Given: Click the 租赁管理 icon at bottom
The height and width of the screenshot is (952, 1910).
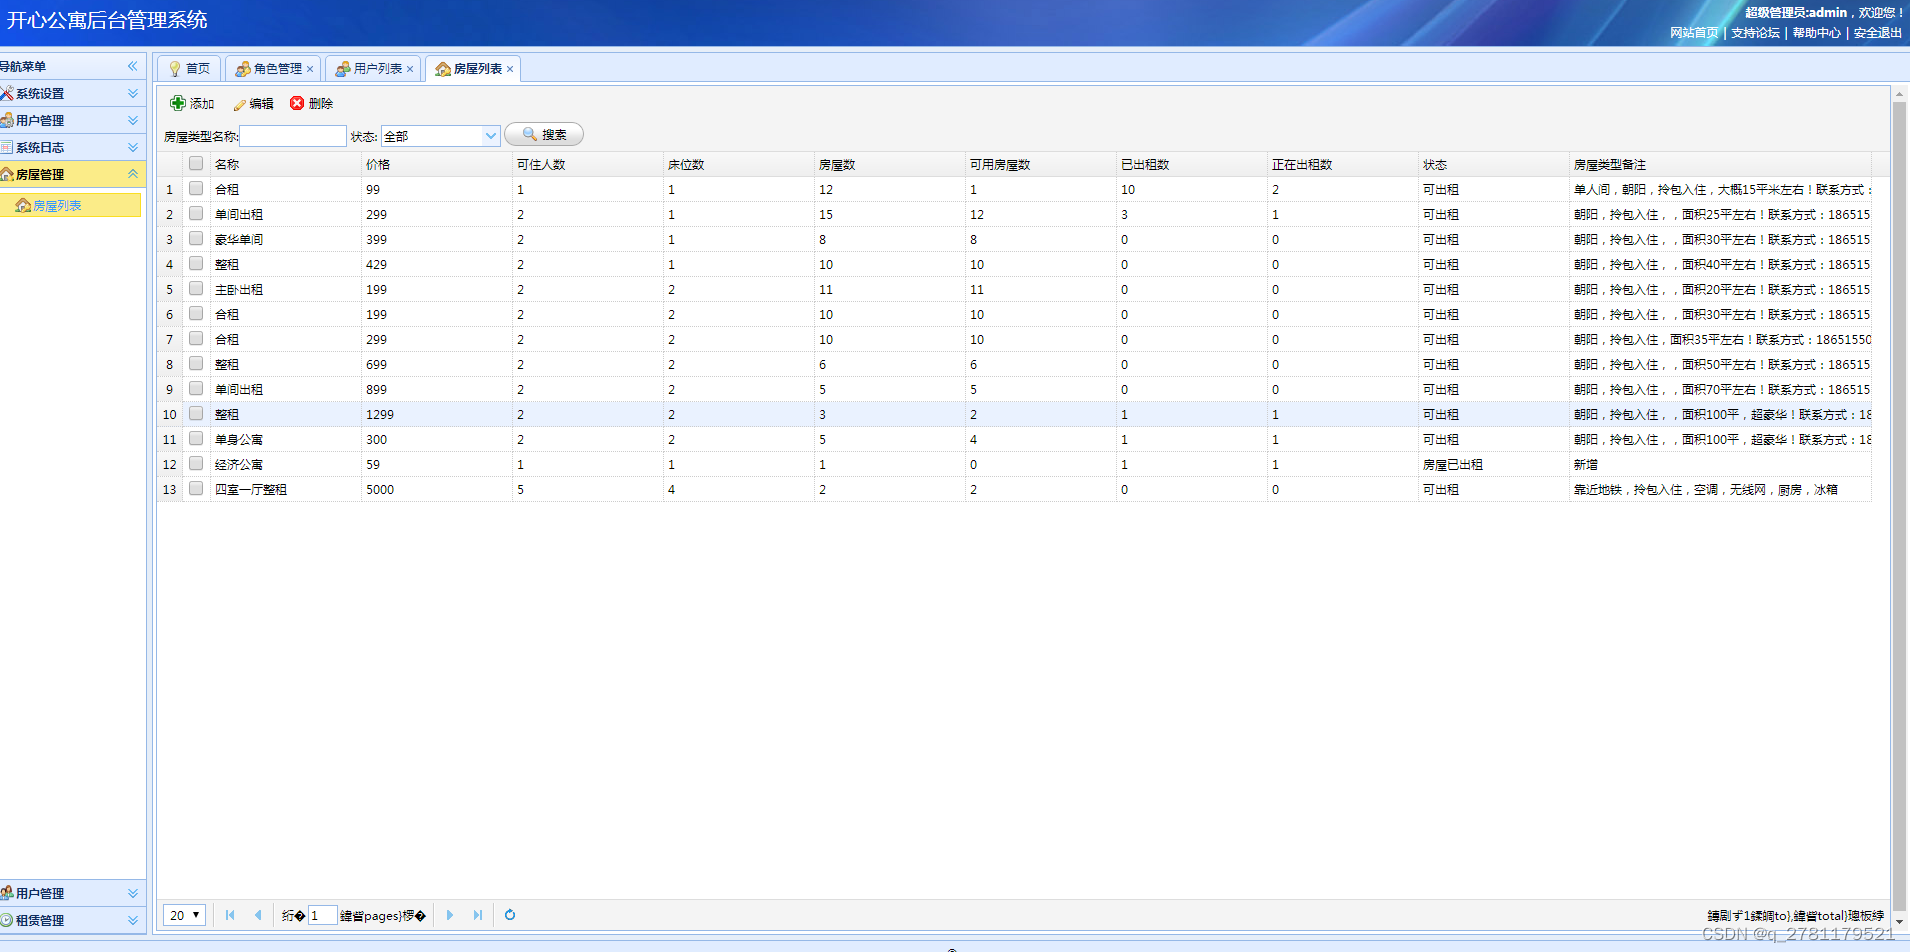Looking at the screenshot, I should 7,920.
